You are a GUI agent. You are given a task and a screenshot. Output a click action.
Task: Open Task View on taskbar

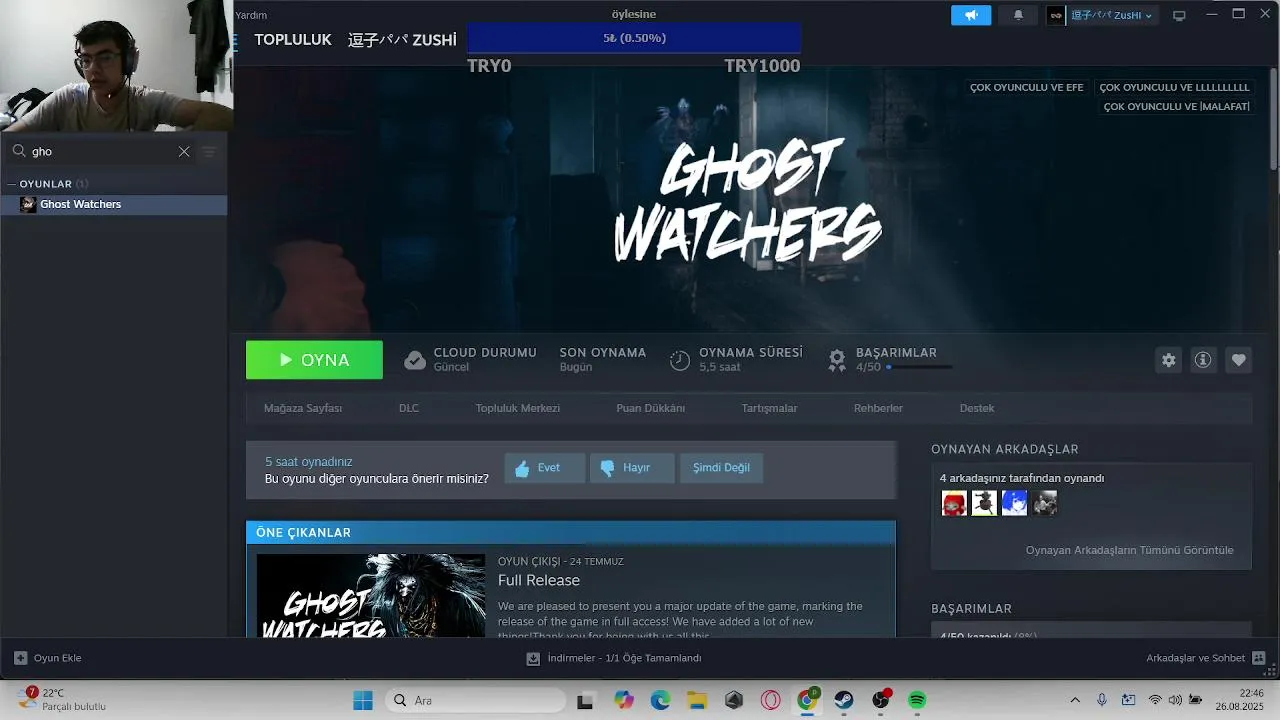coord(586,700)
